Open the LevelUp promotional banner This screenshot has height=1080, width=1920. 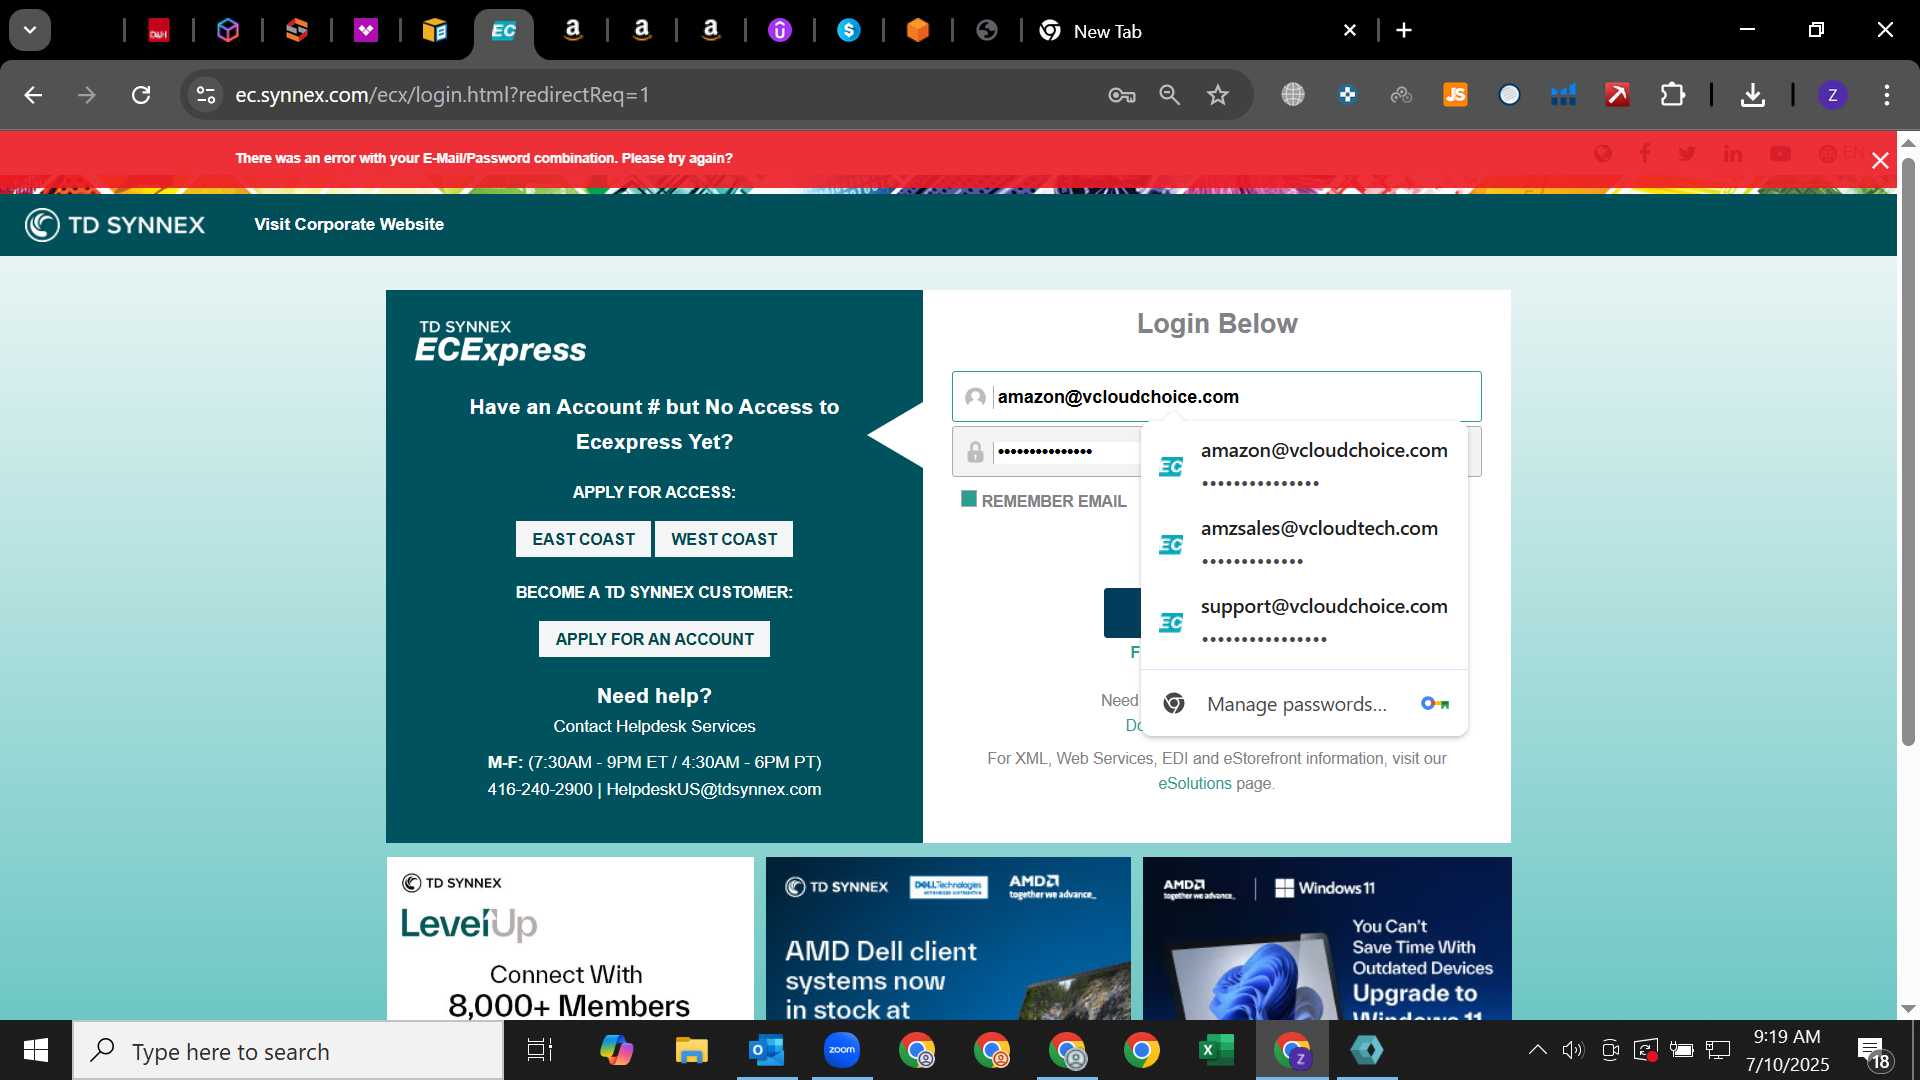coord(570,938)
